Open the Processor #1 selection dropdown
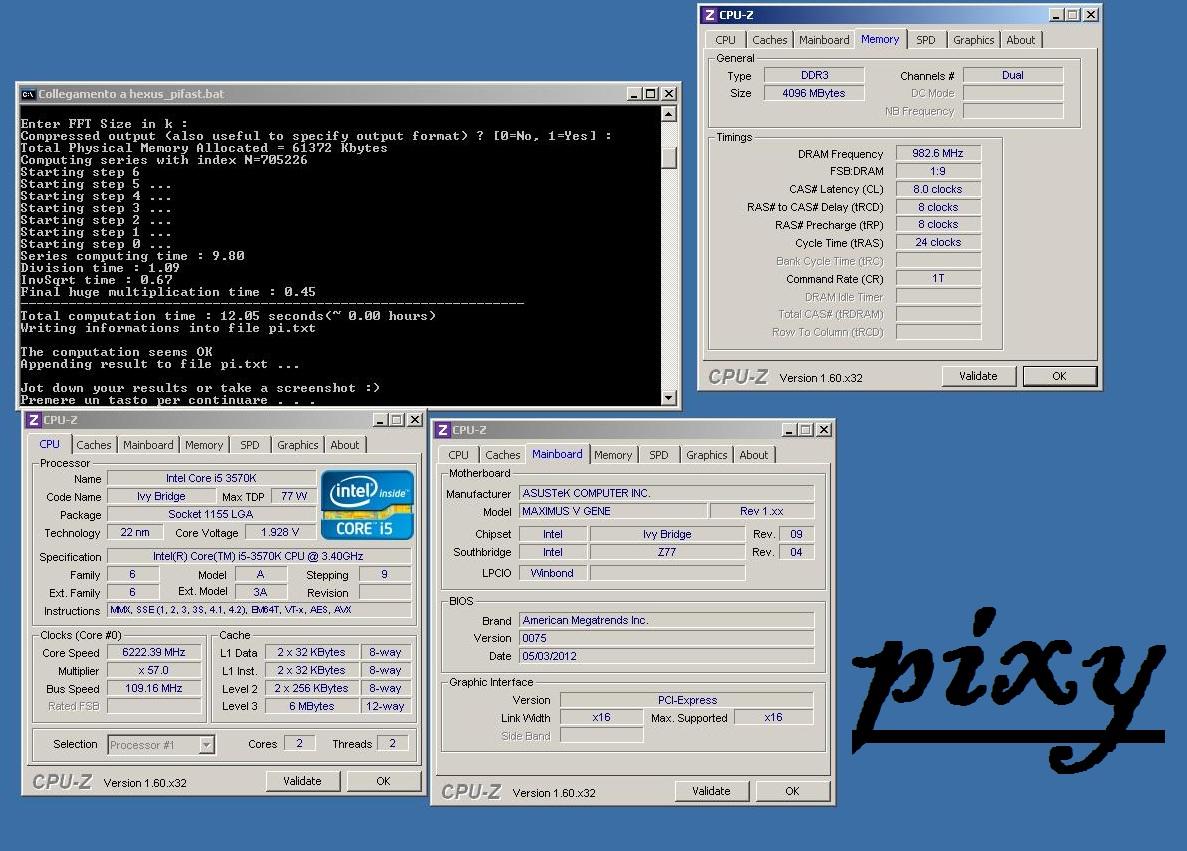Screen dimensions: 1187x851 point(207,745)
